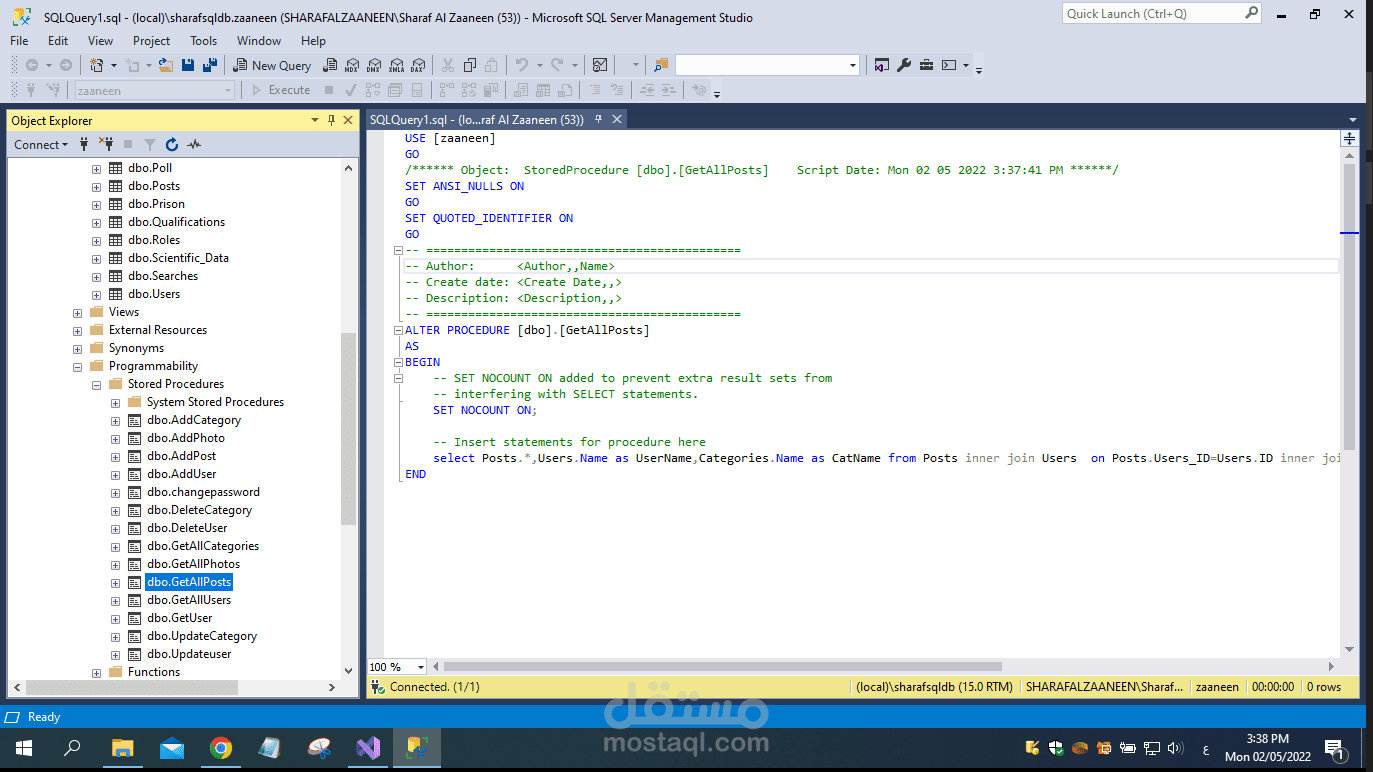This screenshot has height=772, width=1373.
Task: Click the Object Explorer vertical scrollbar
Action: (348, 428)
